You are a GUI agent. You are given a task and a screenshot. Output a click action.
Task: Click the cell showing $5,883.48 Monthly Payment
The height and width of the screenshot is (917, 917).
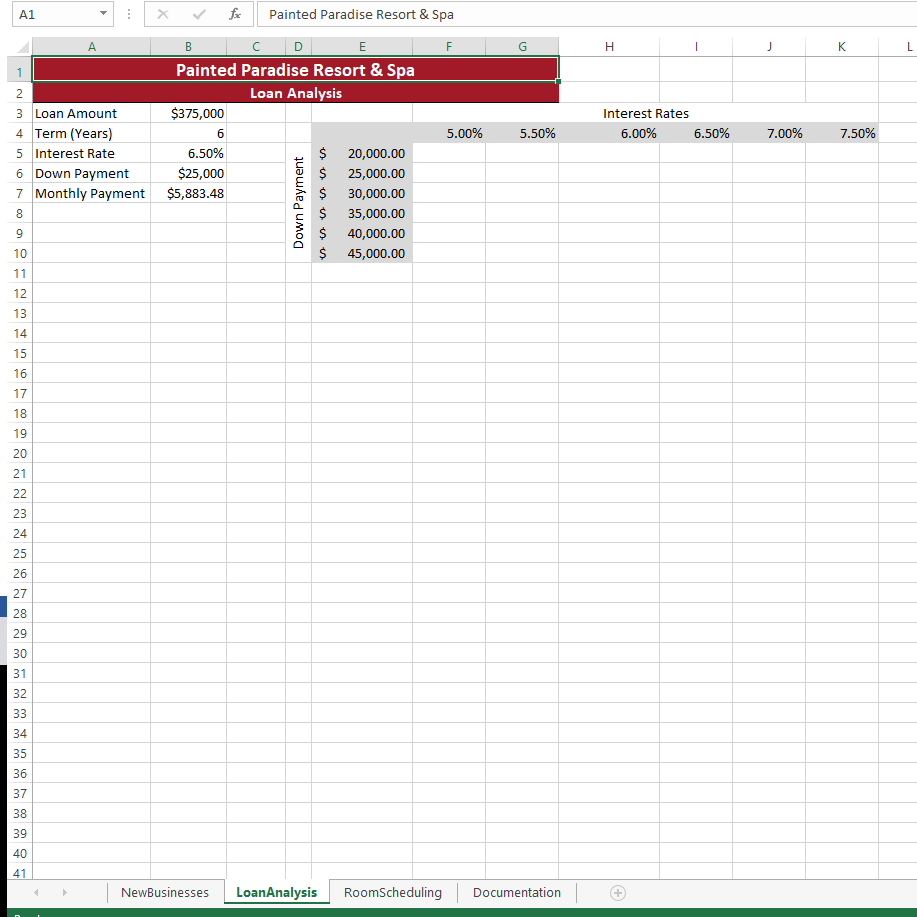(188, 193)
